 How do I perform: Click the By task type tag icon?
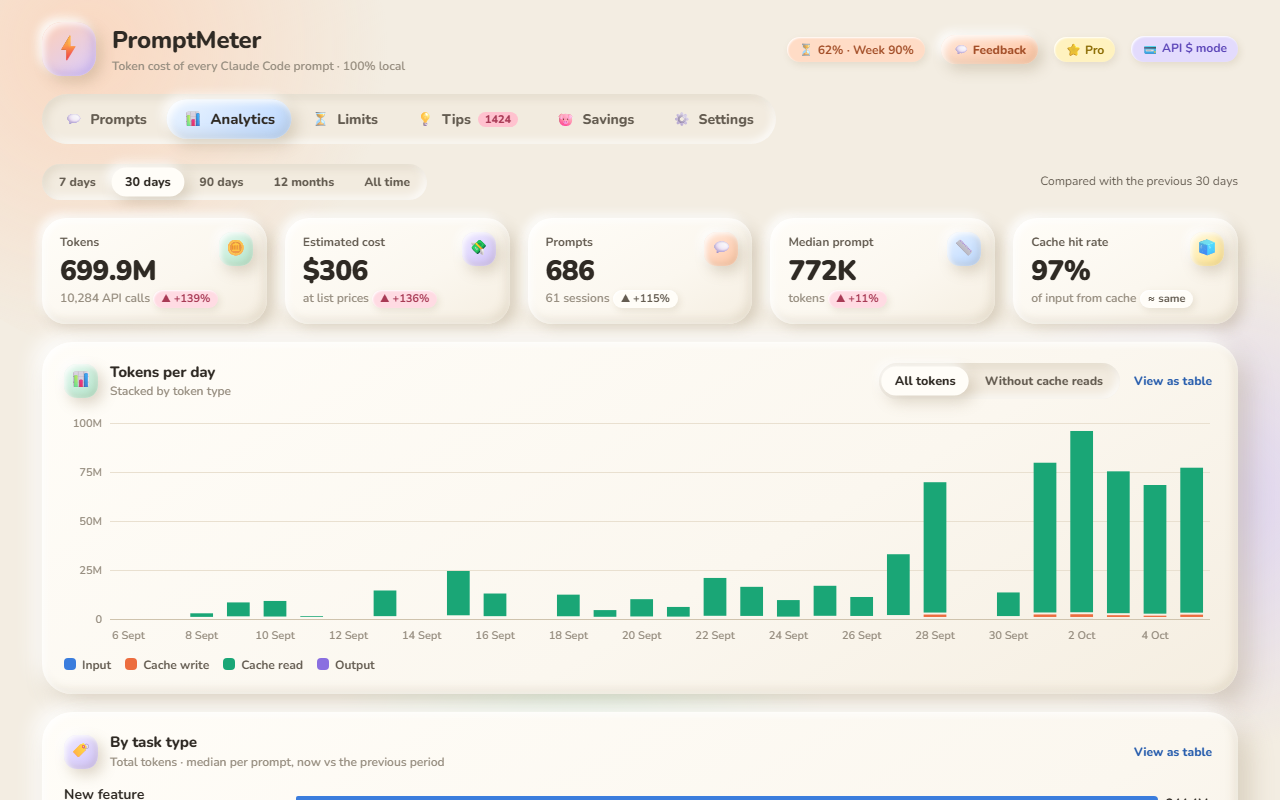click(81, 751)
